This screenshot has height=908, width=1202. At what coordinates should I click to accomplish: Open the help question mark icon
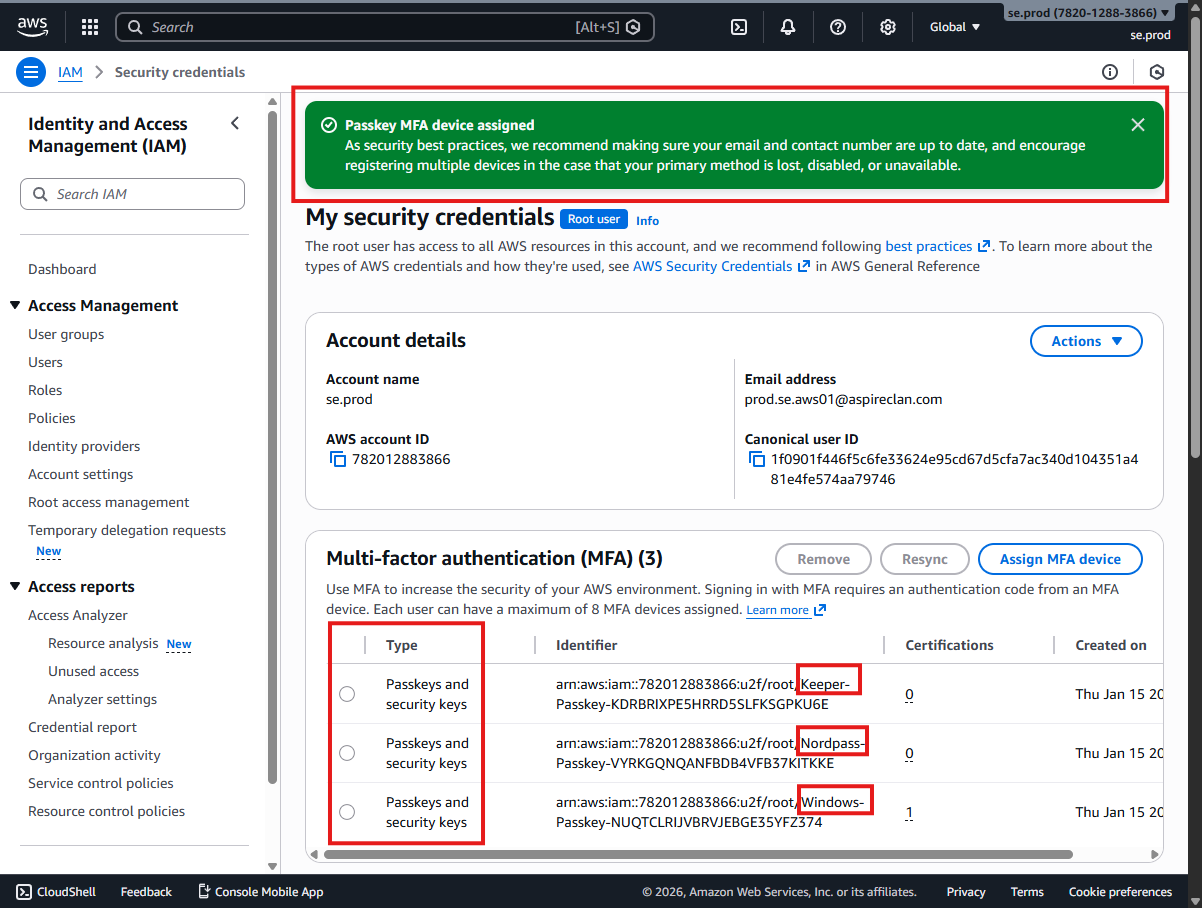(x=838, y=27)
